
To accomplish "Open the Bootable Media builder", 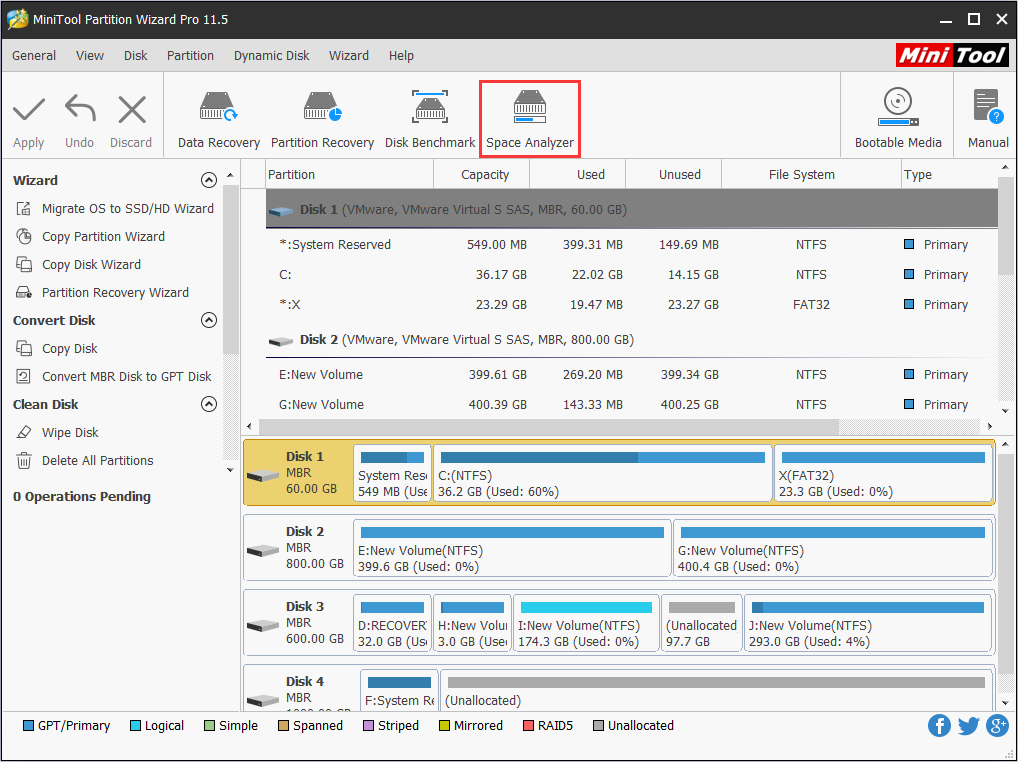I will coord(898,119).
